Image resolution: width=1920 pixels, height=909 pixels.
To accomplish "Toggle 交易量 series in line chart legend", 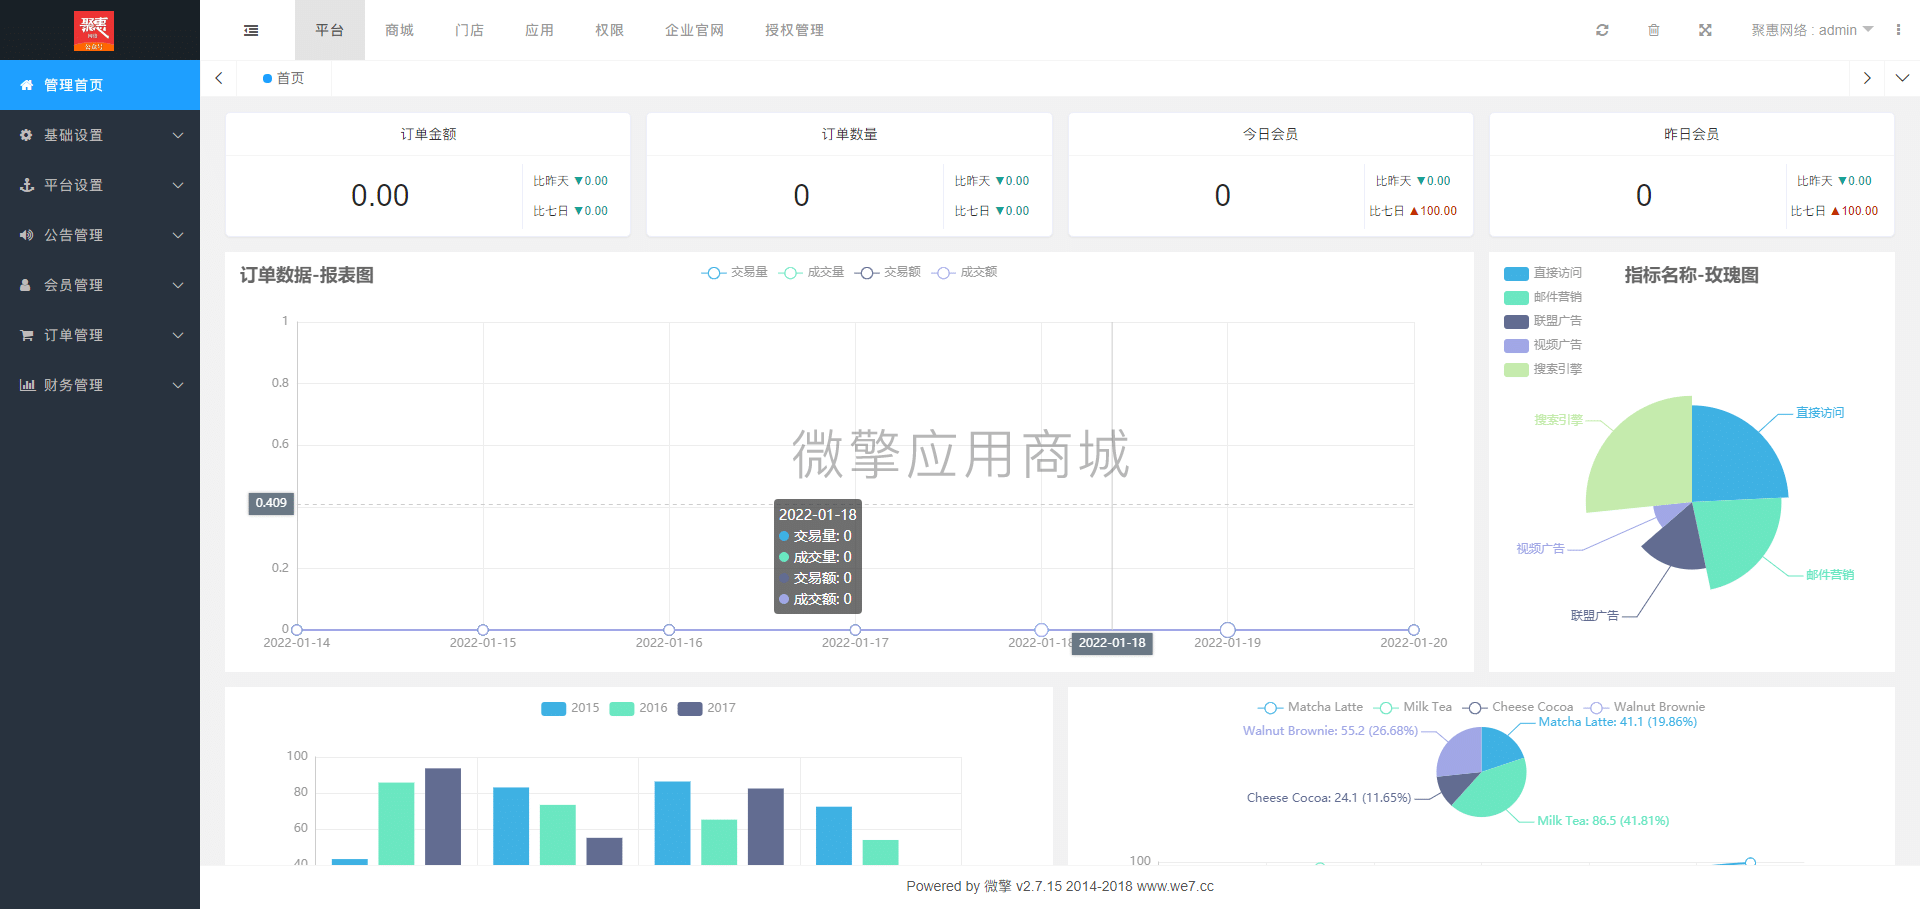I will click(735, 272).
